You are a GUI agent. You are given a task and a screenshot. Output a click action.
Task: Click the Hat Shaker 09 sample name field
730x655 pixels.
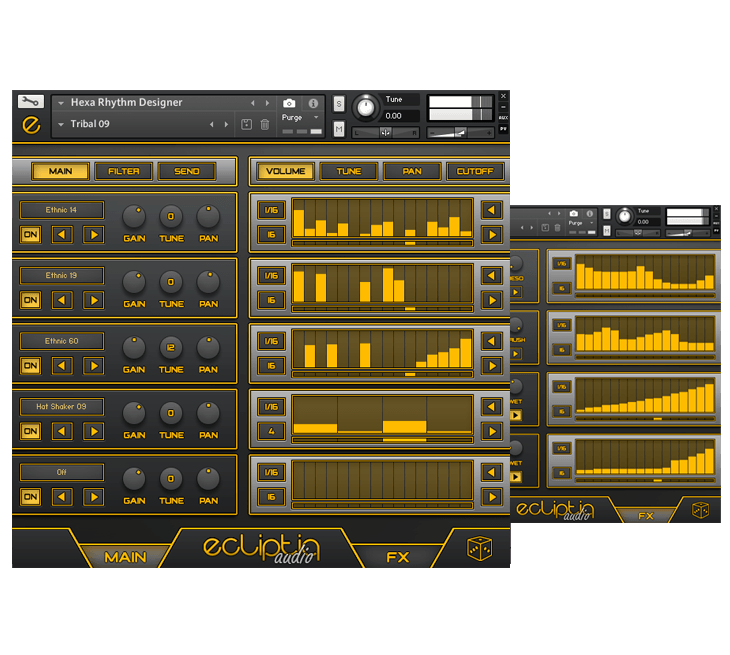click(61, 406)
